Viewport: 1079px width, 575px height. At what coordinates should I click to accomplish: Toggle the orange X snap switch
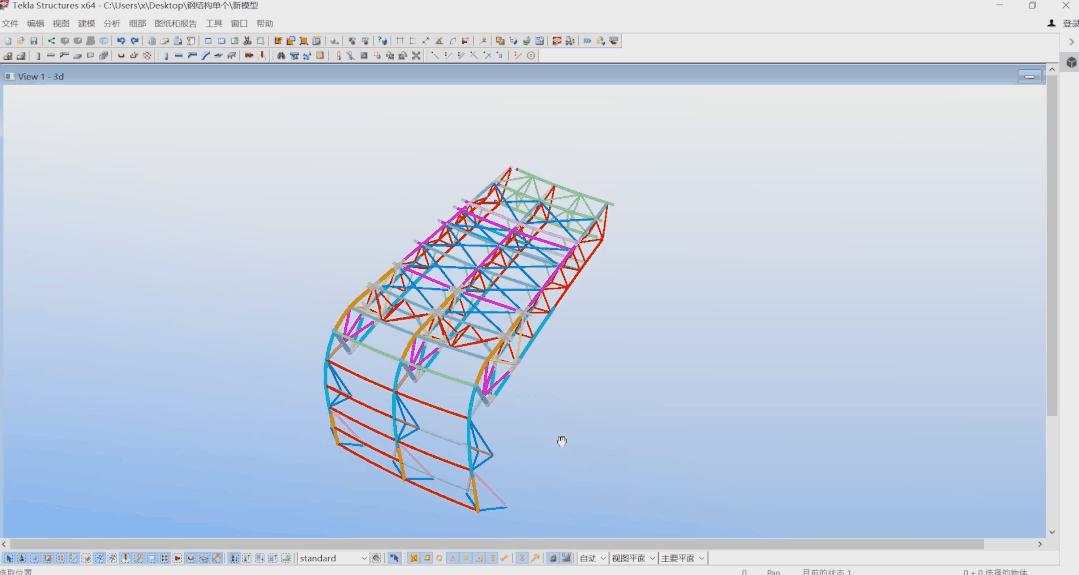coord(413,558)
